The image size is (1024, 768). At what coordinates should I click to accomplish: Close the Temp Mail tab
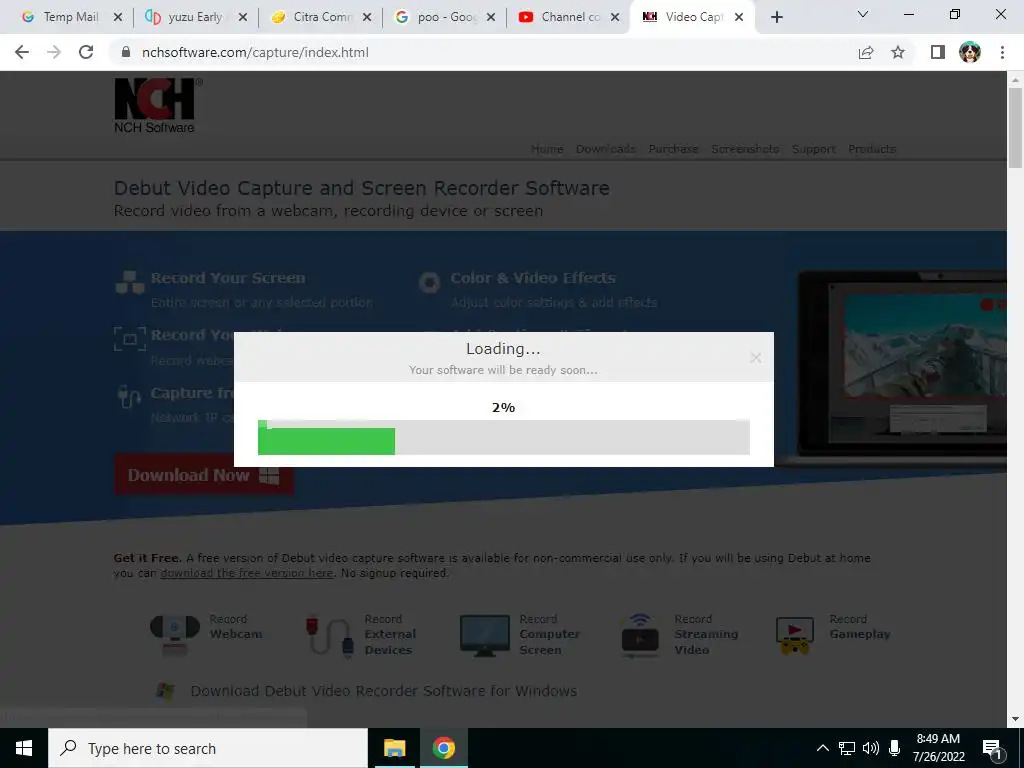(118, 17)
